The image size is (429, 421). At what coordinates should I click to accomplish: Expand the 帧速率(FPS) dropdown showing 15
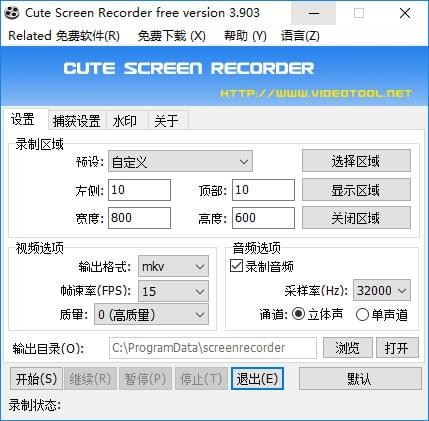(173, 291)
